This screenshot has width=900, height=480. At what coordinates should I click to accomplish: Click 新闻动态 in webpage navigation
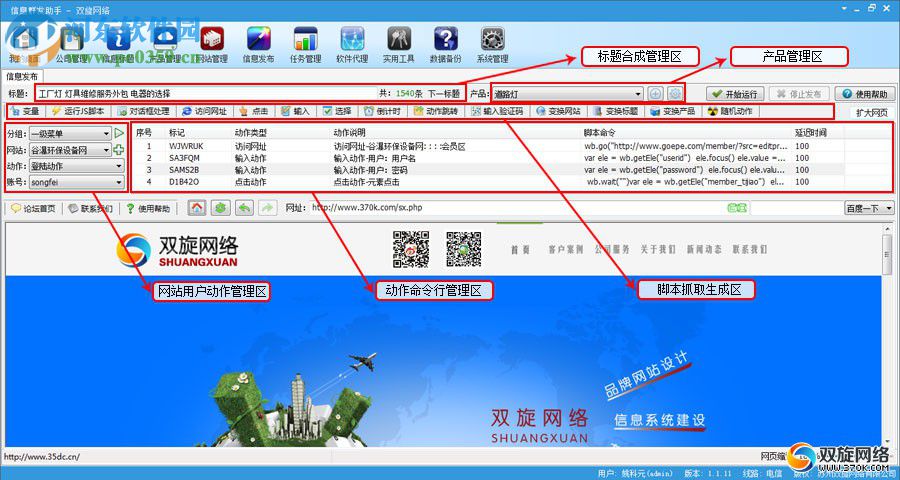pos(704,249)
